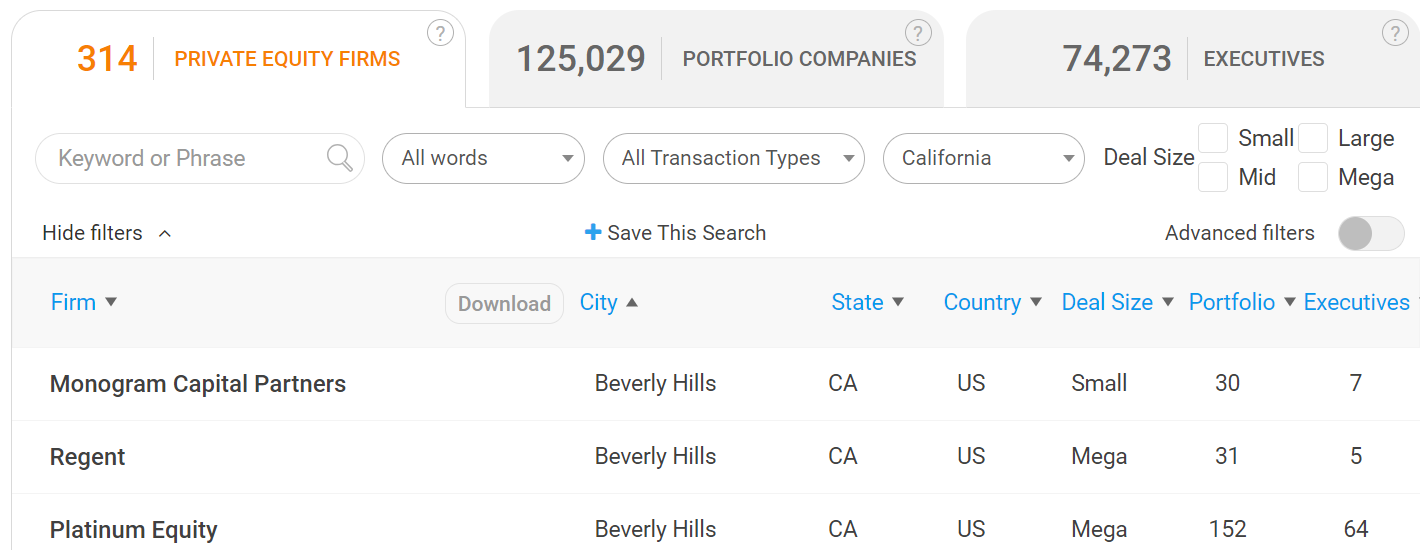Screen dimensions: 1420x550
Task: Click the Firm column sort arrow
Action: [111, 302]
